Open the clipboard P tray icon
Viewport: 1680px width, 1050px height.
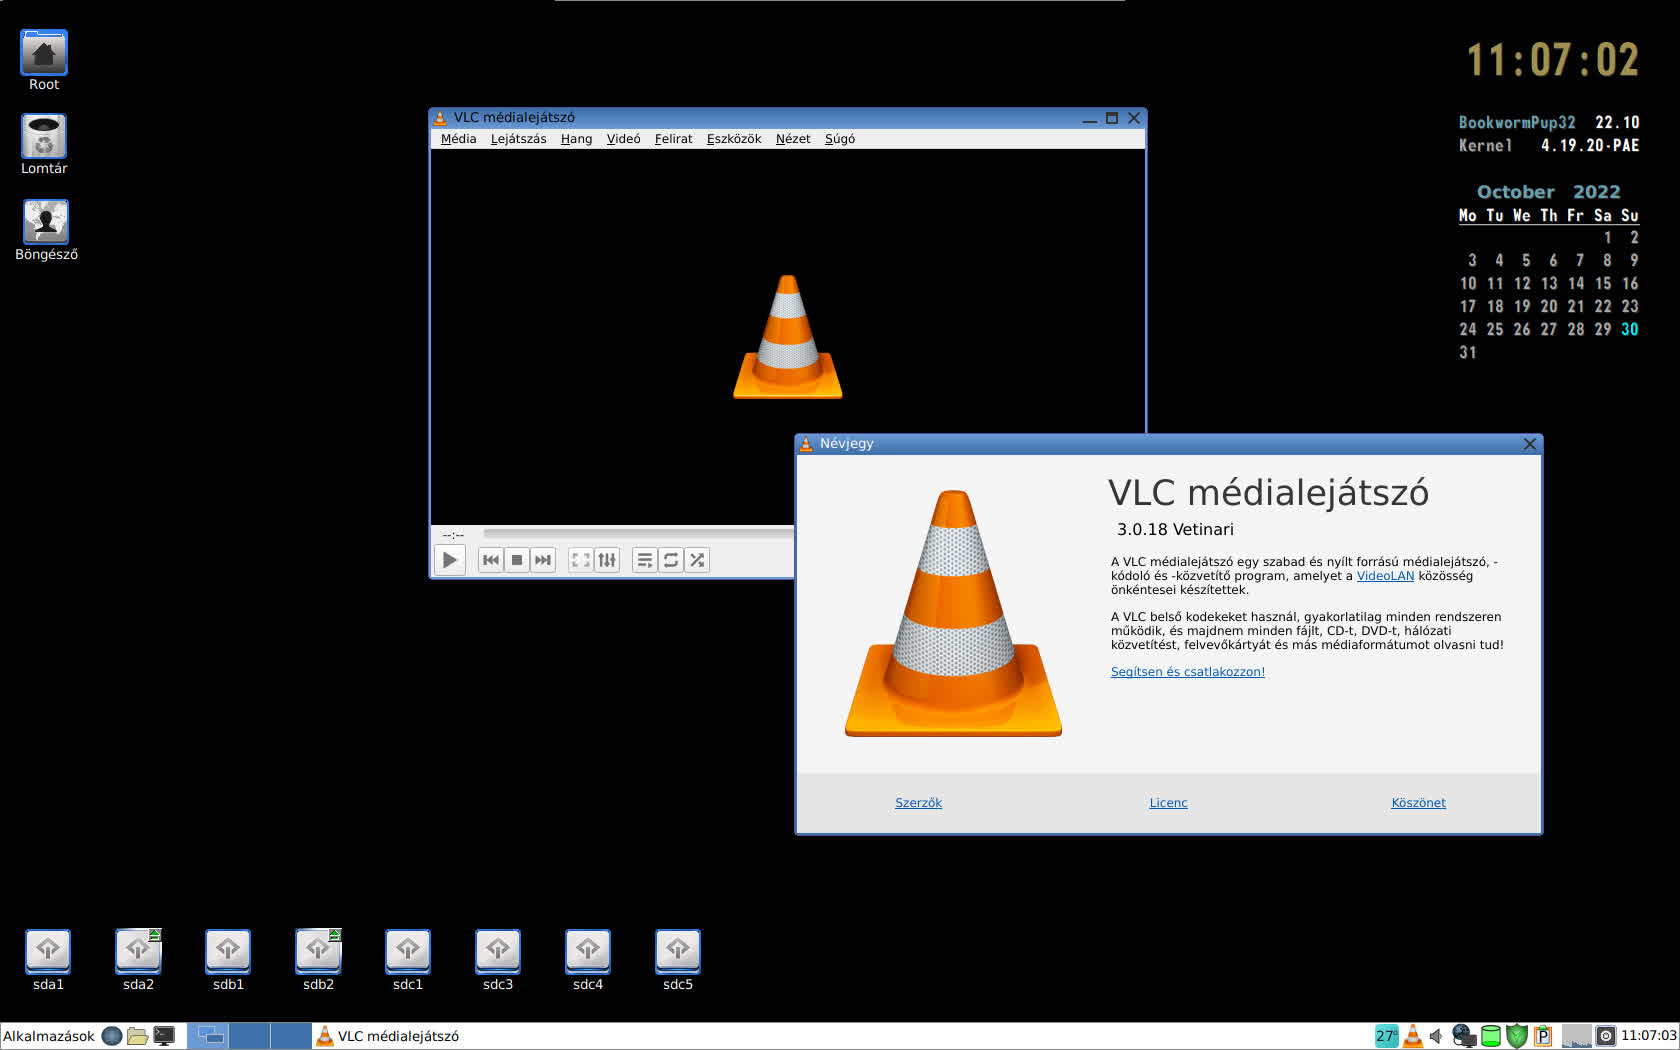click(x=1543, y=1036)
